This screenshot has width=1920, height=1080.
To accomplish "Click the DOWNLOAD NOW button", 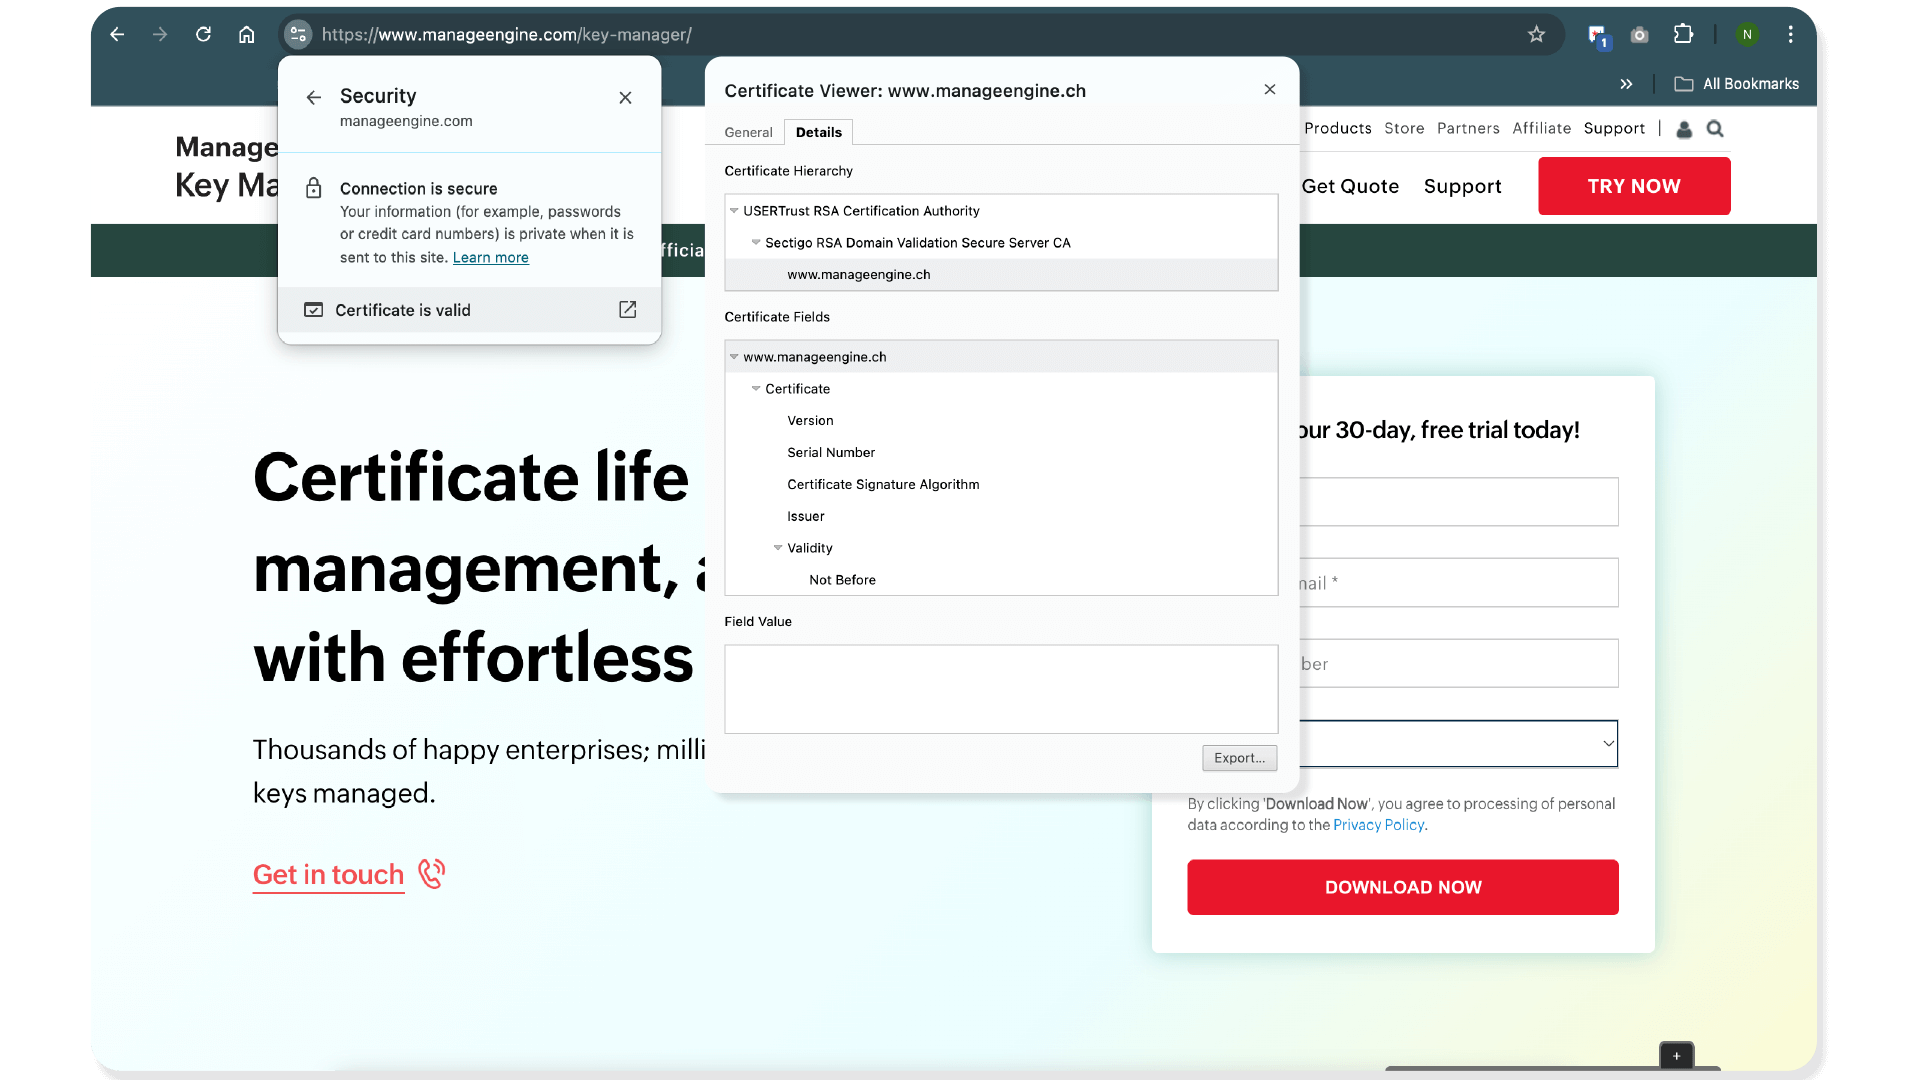I will [x=1402, y=887].
